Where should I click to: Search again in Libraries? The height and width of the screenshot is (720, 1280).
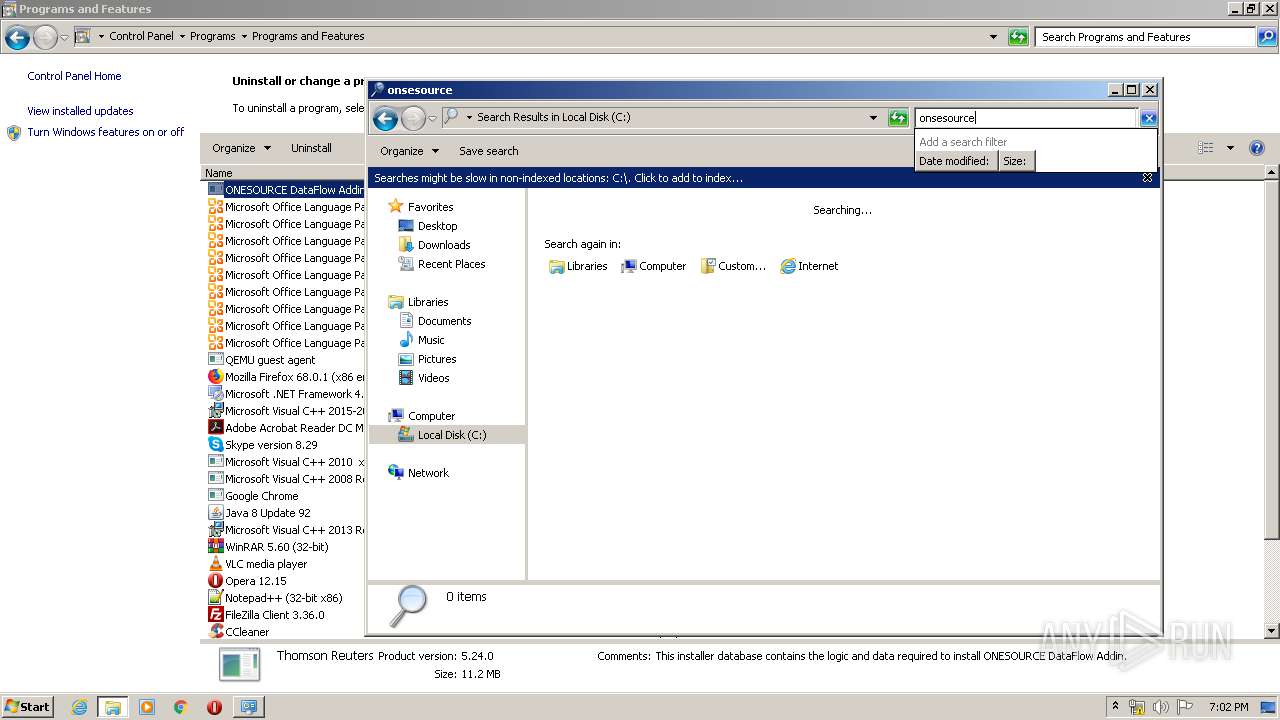coord(578,266)
